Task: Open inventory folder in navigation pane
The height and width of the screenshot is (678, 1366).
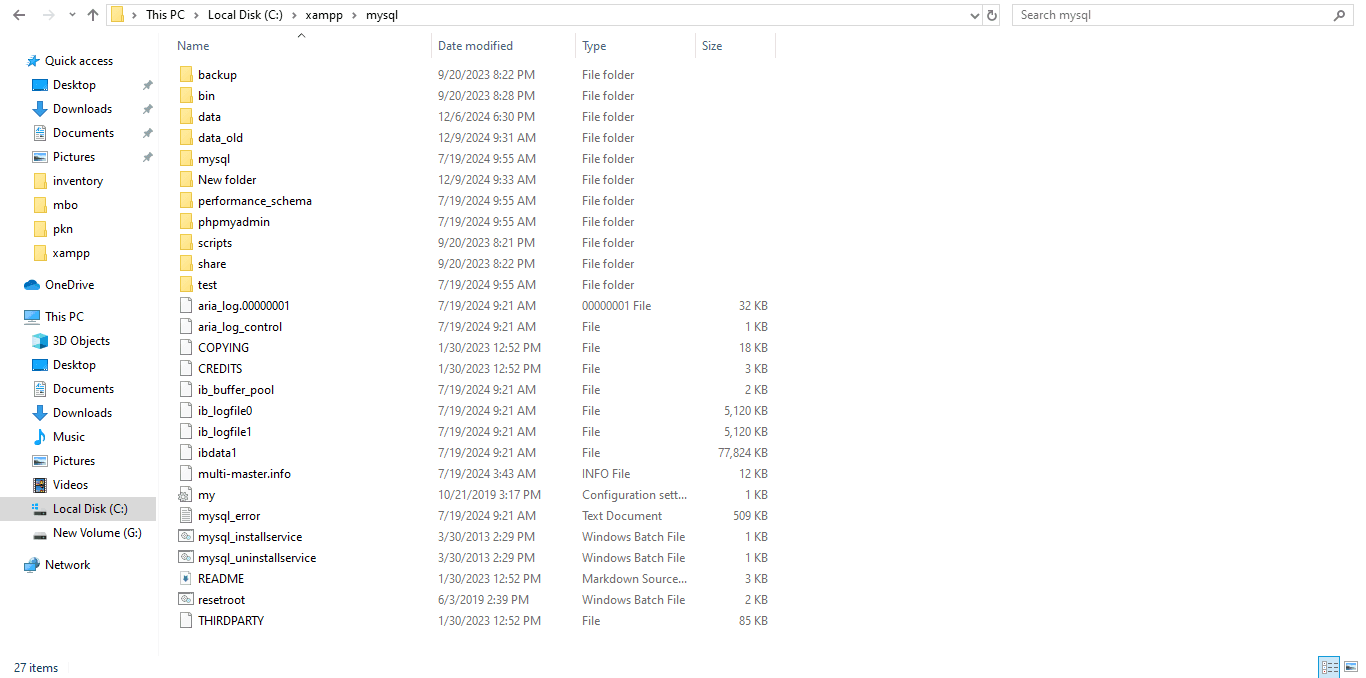Action: pyautogui.click(x=78, y=181)
